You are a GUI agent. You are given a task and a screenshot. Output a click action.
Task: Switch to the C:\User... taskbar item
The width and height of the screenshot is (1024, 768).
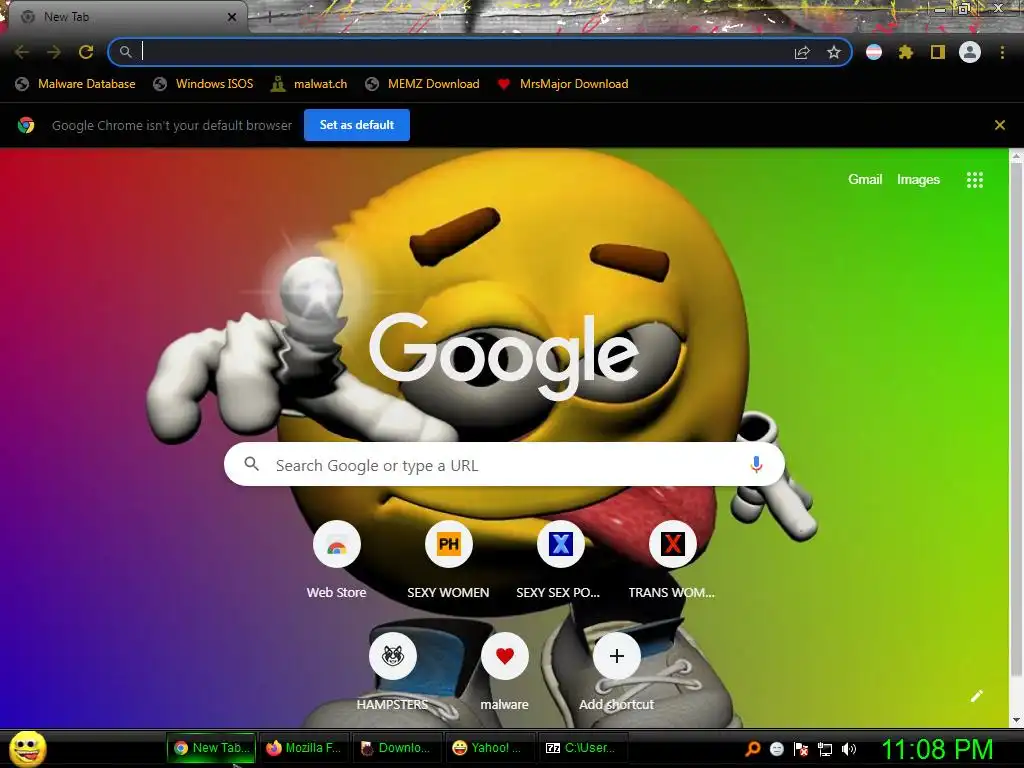583,748
